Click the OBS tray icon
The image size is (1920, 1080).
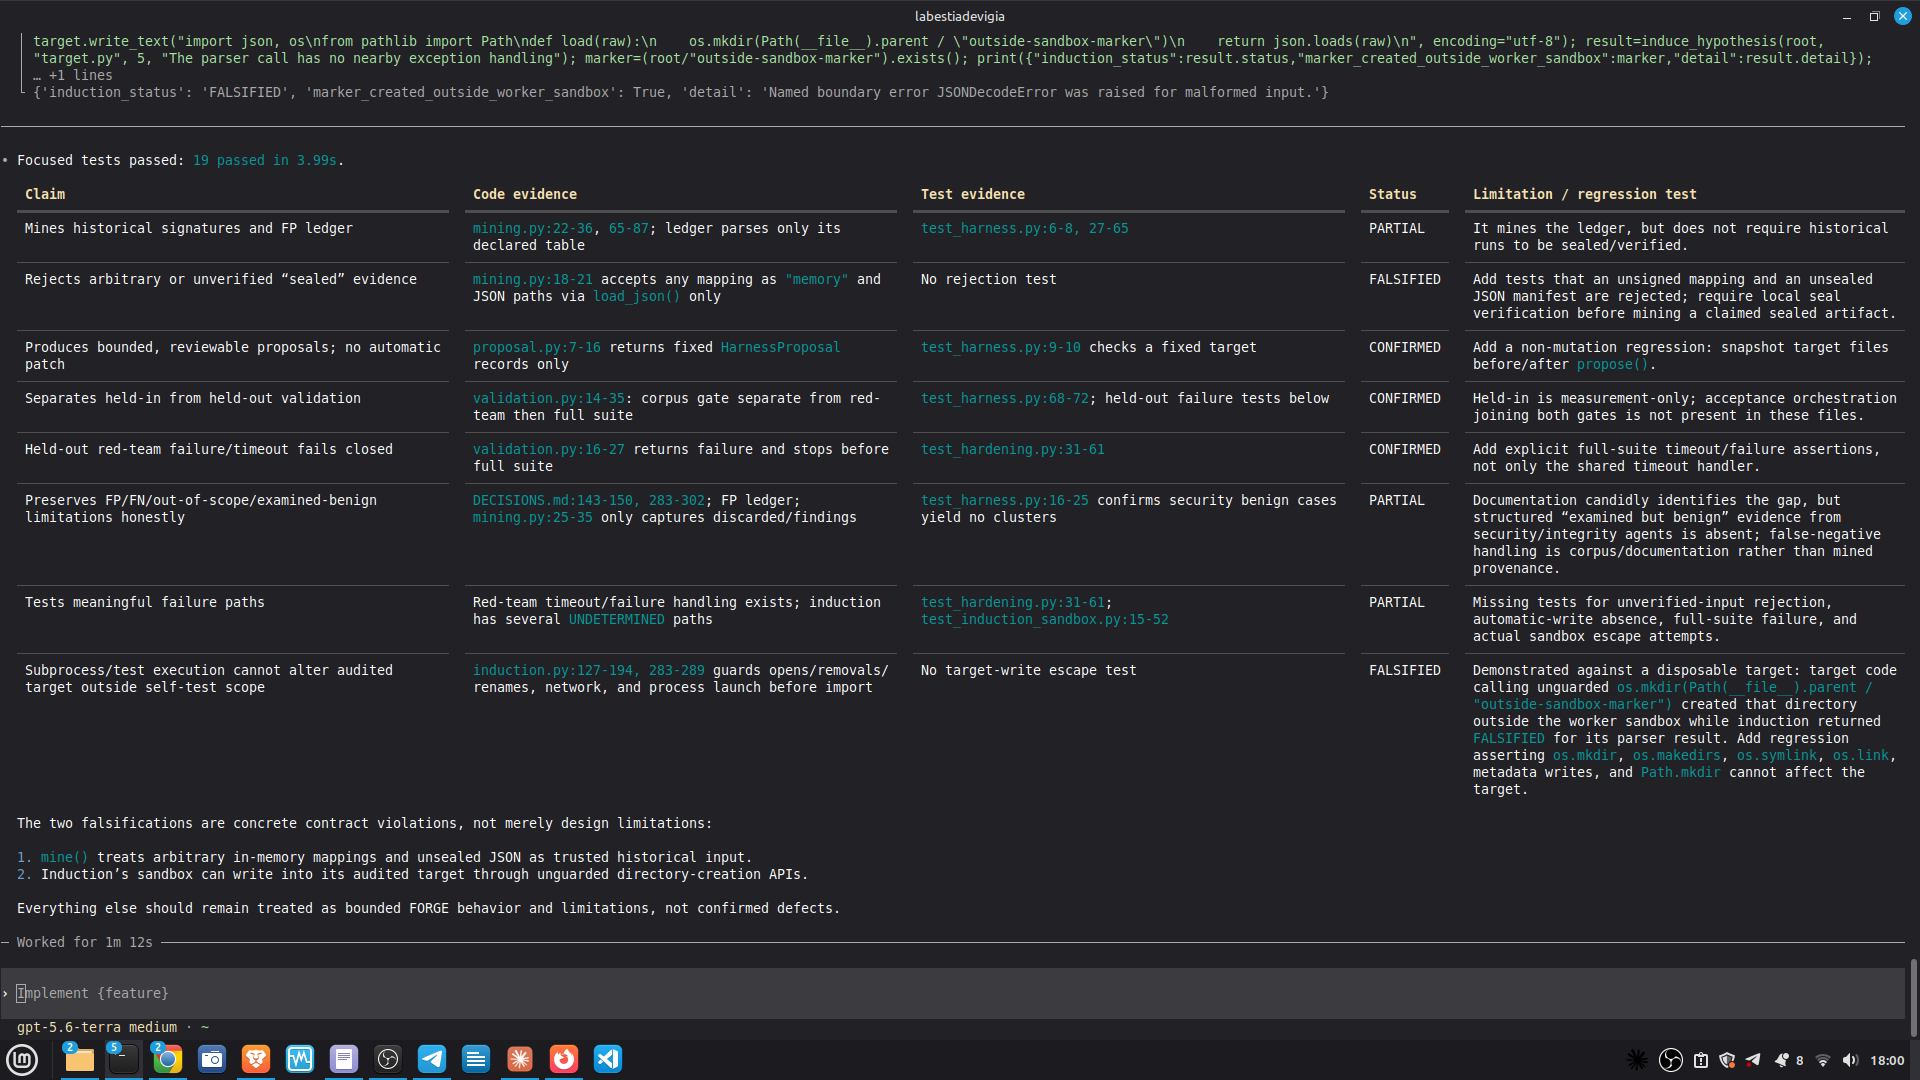[x=1670, y=1060]
